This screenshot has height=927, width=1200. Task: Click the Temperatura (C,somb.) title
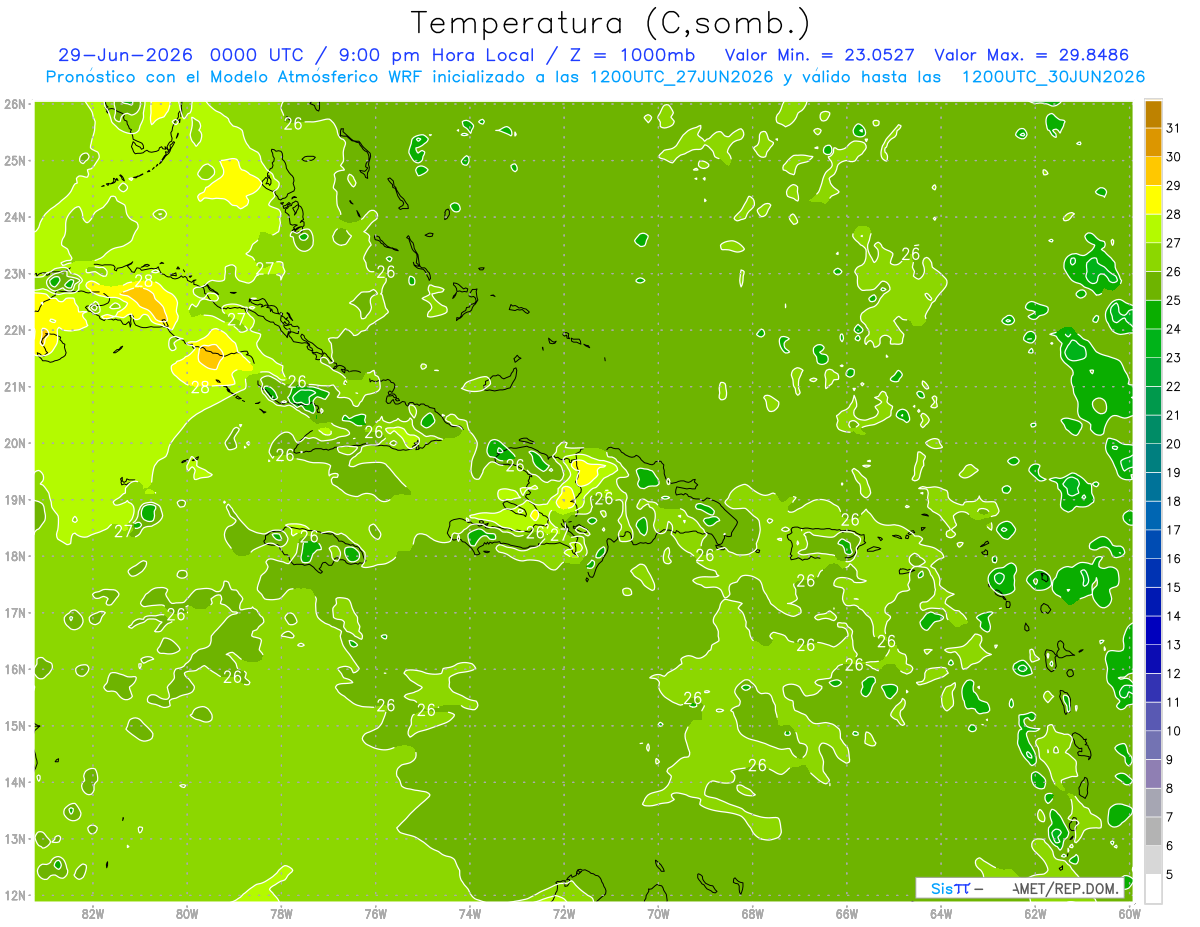click(x=609, y=23)
